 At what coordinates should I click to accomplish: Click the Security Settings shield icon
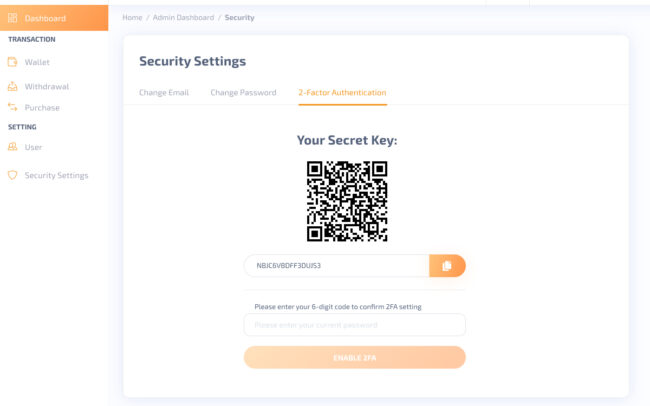coord(12,175)
